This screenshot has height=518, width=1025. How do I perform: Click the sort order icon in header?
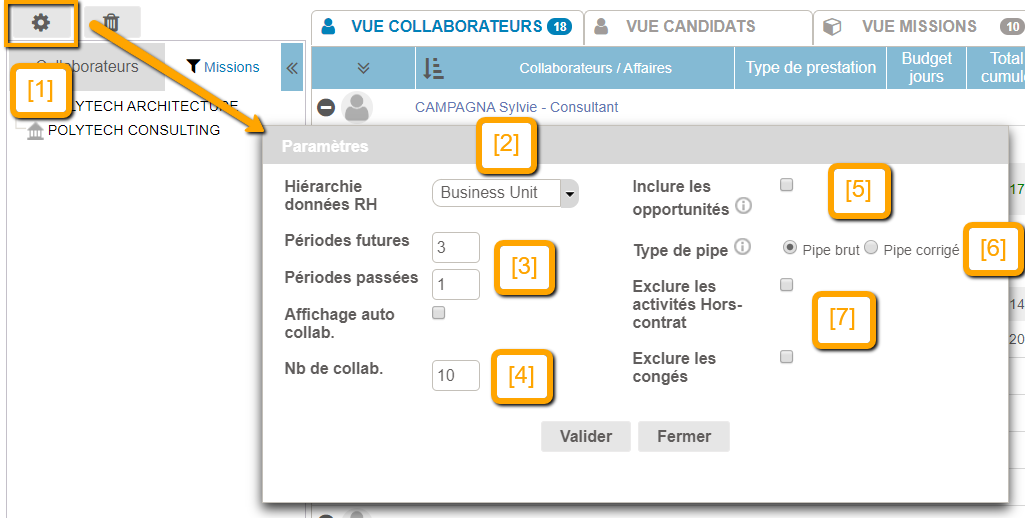434,68
